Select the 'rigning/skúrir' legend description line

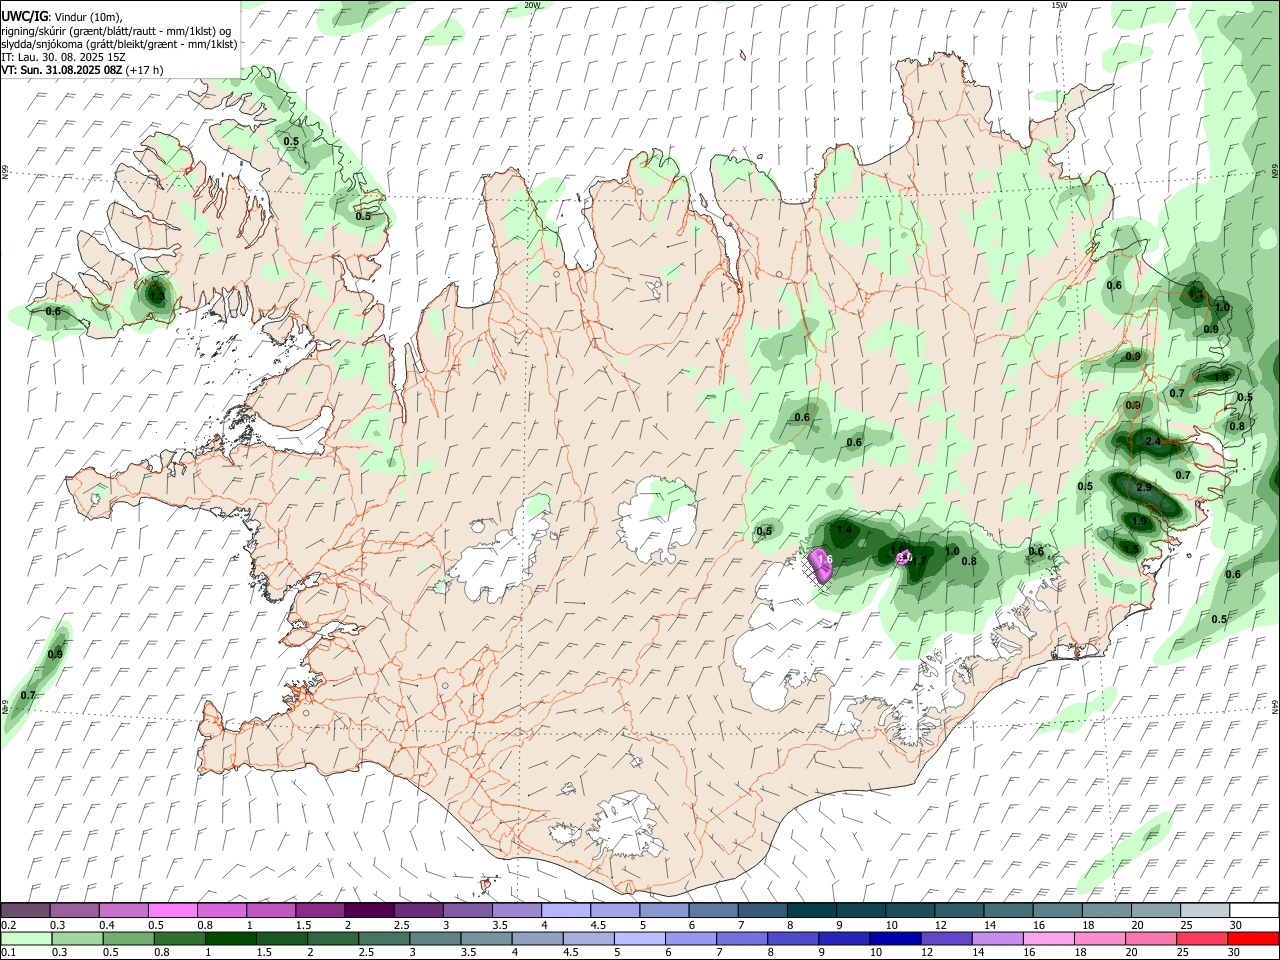116,31
